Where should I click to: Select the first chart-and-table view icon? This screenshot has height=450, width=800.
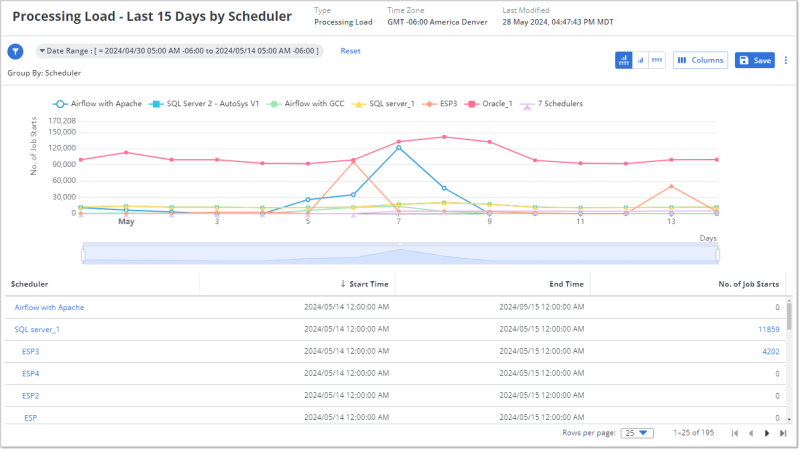[x=624, y=60]
